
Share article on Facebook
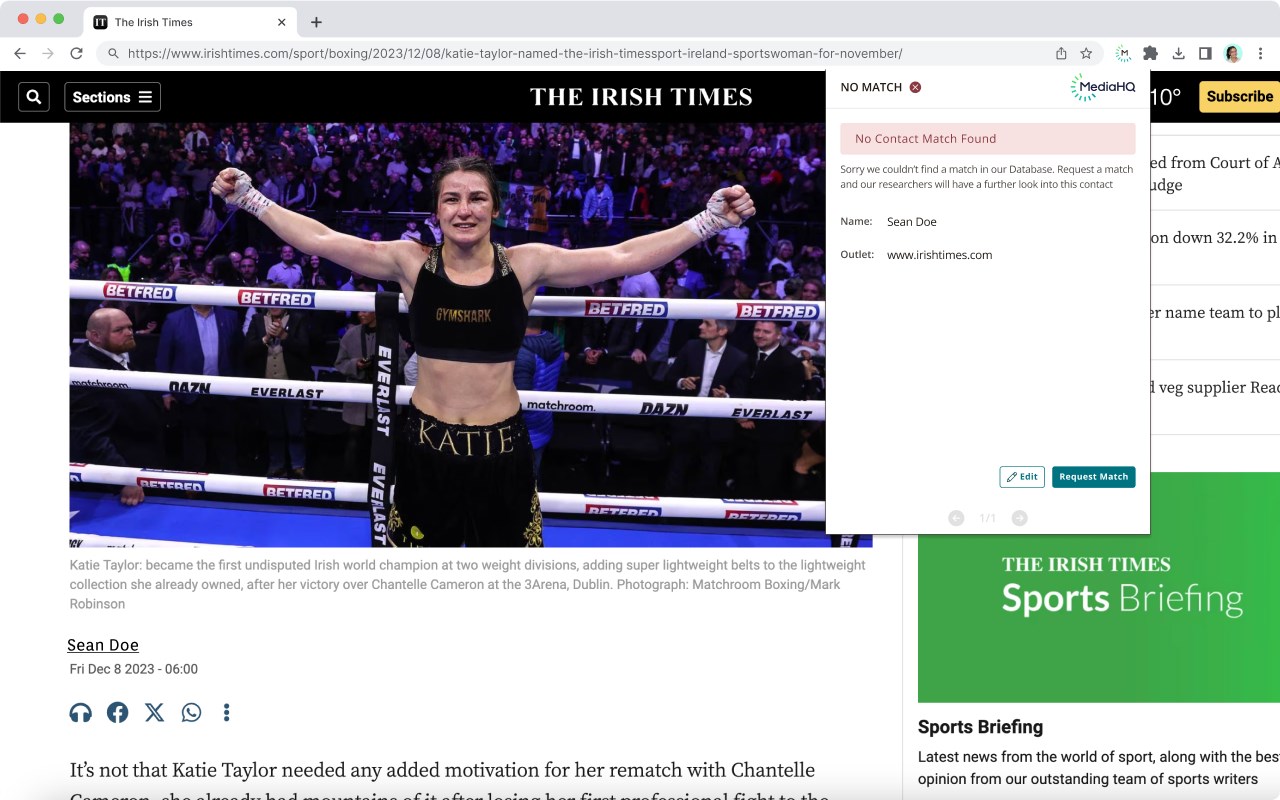point(118,712)
